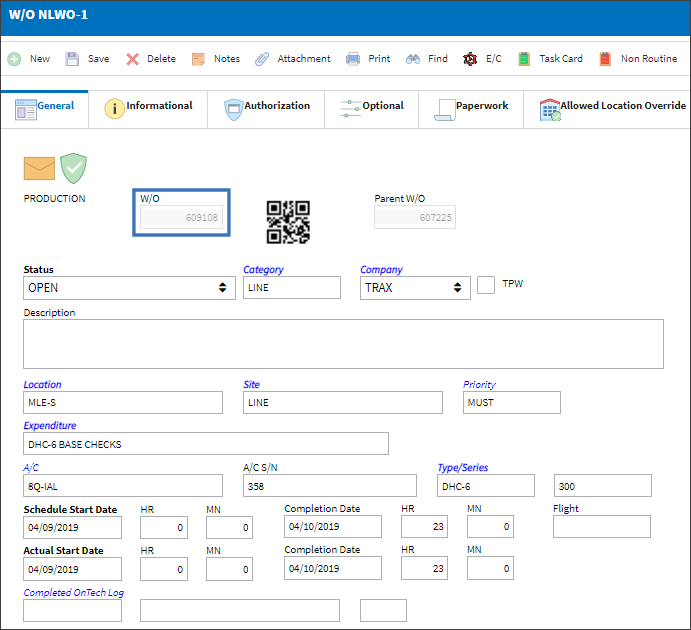
Task: Click the Authorization shield icon
Action: [x=234, y=110]
